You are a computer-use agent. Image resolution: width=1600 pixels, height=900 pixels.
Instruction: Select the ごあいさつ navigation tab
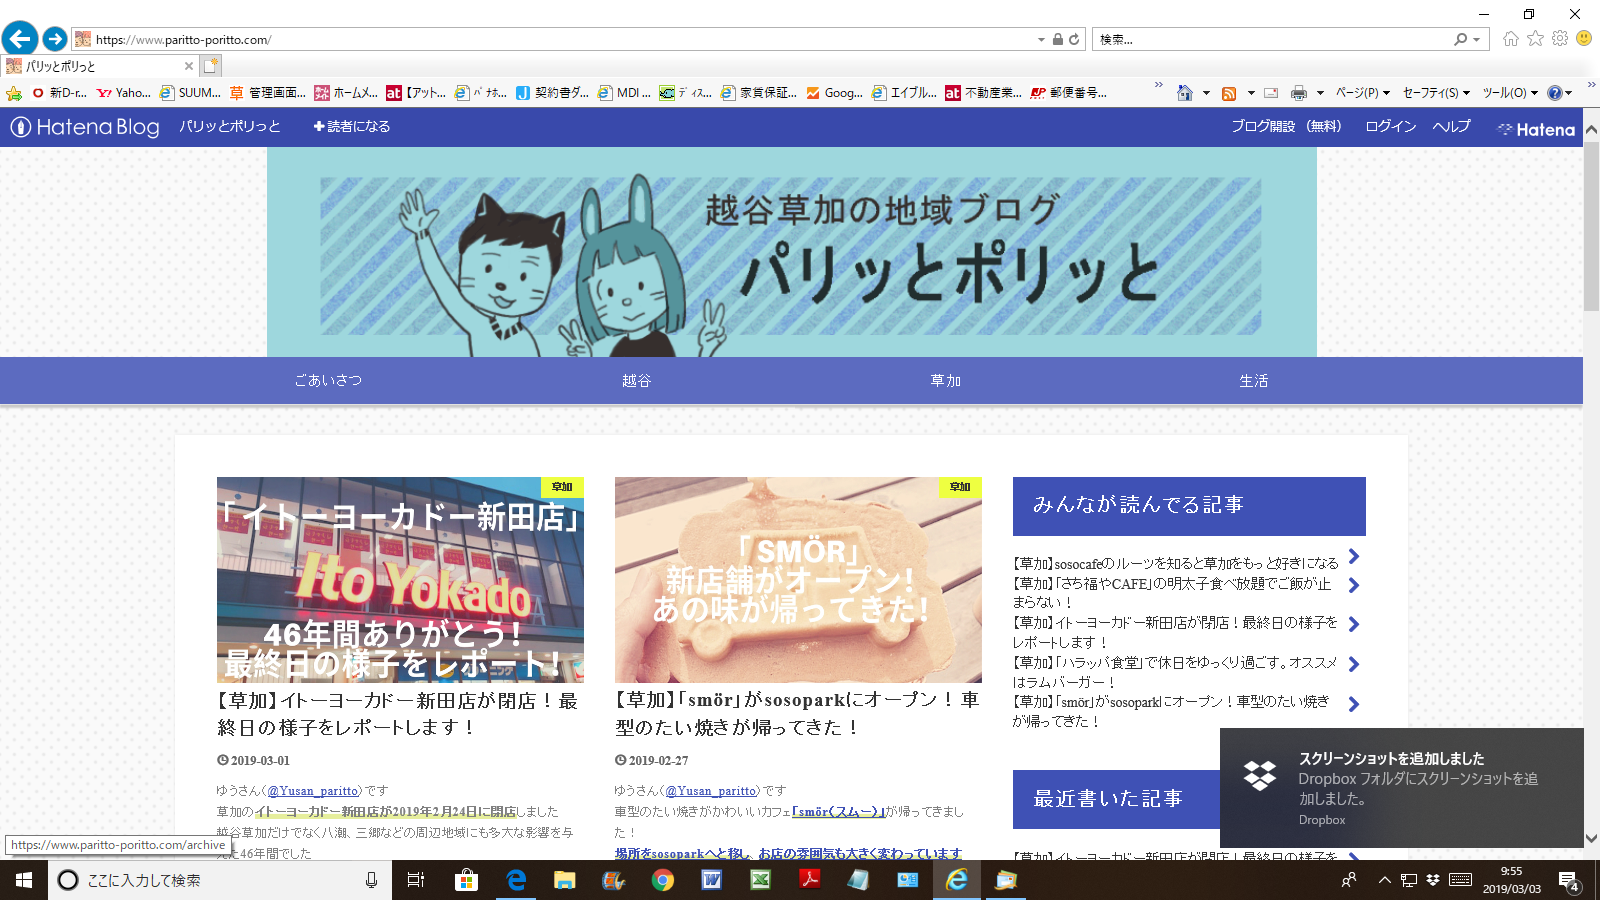tap(328, 381)
